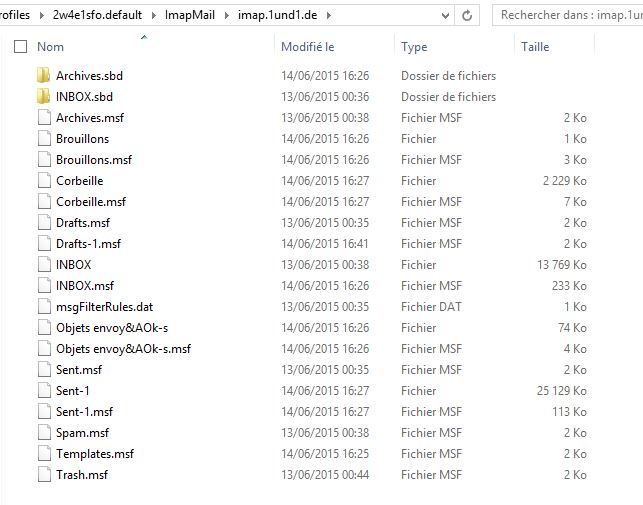
Task: Sort by the Taille column header
Action: click(535, 47)
